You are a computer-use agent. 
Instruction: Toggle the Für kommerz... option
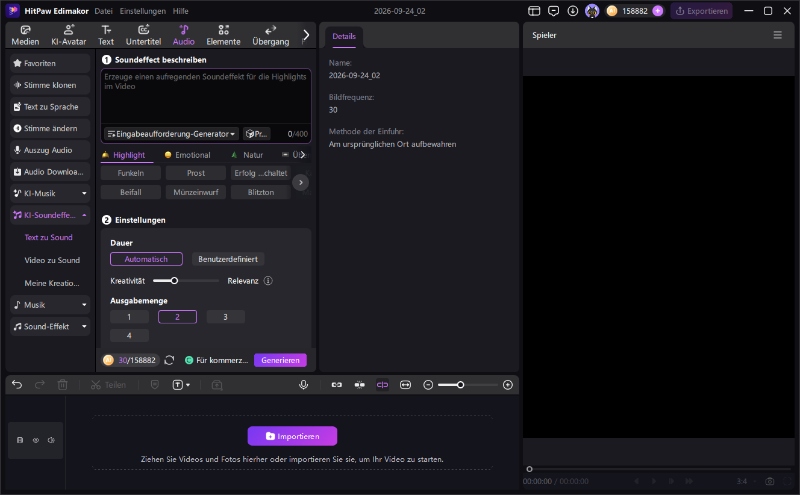216,360
